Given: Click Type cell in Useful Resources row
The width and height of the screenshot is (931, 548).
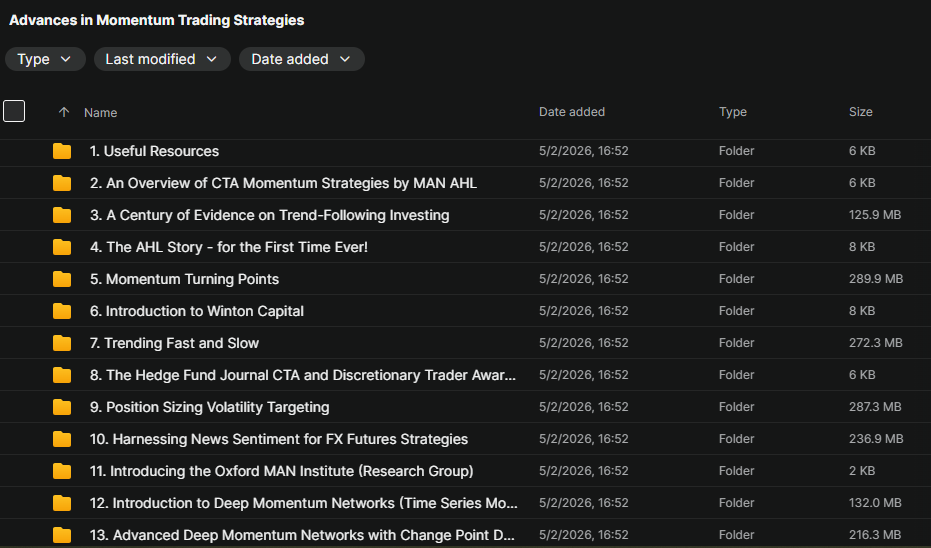Looking at the screenshot, I should tap(736, 151).
